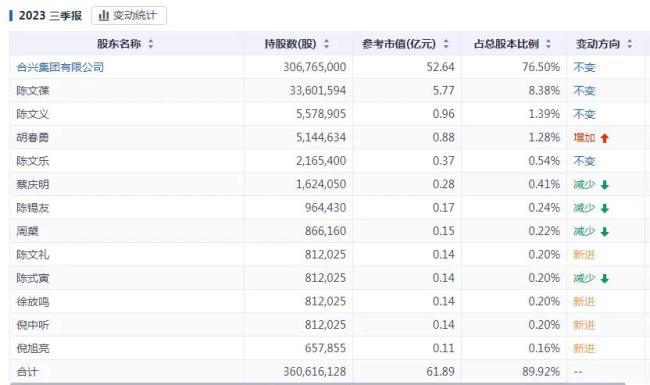The height and width of the screenshot is (385, 650).
Task: Click the 合计 total row label
Action: (x=27, y=372)
